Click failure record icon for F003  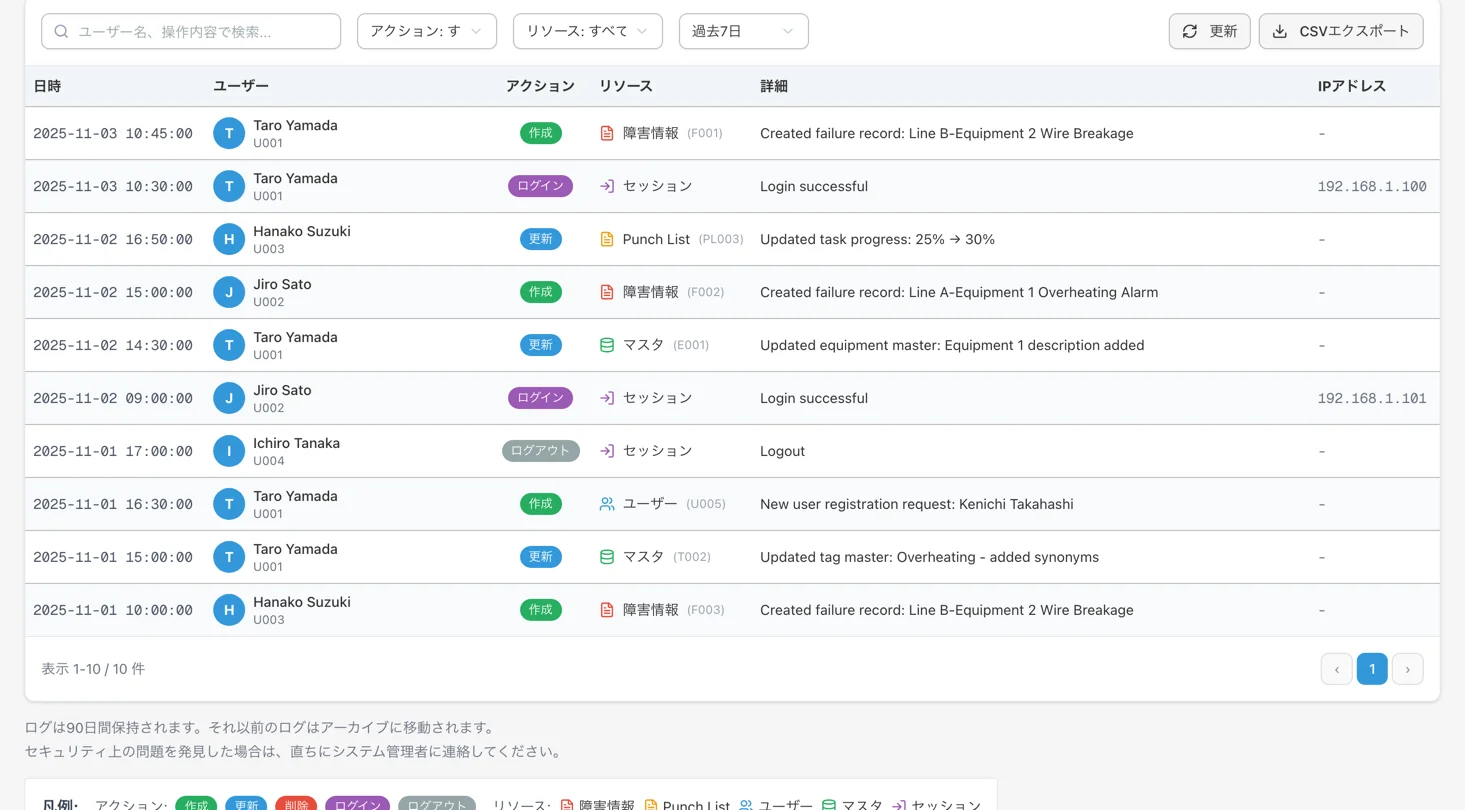click(607, 610)
